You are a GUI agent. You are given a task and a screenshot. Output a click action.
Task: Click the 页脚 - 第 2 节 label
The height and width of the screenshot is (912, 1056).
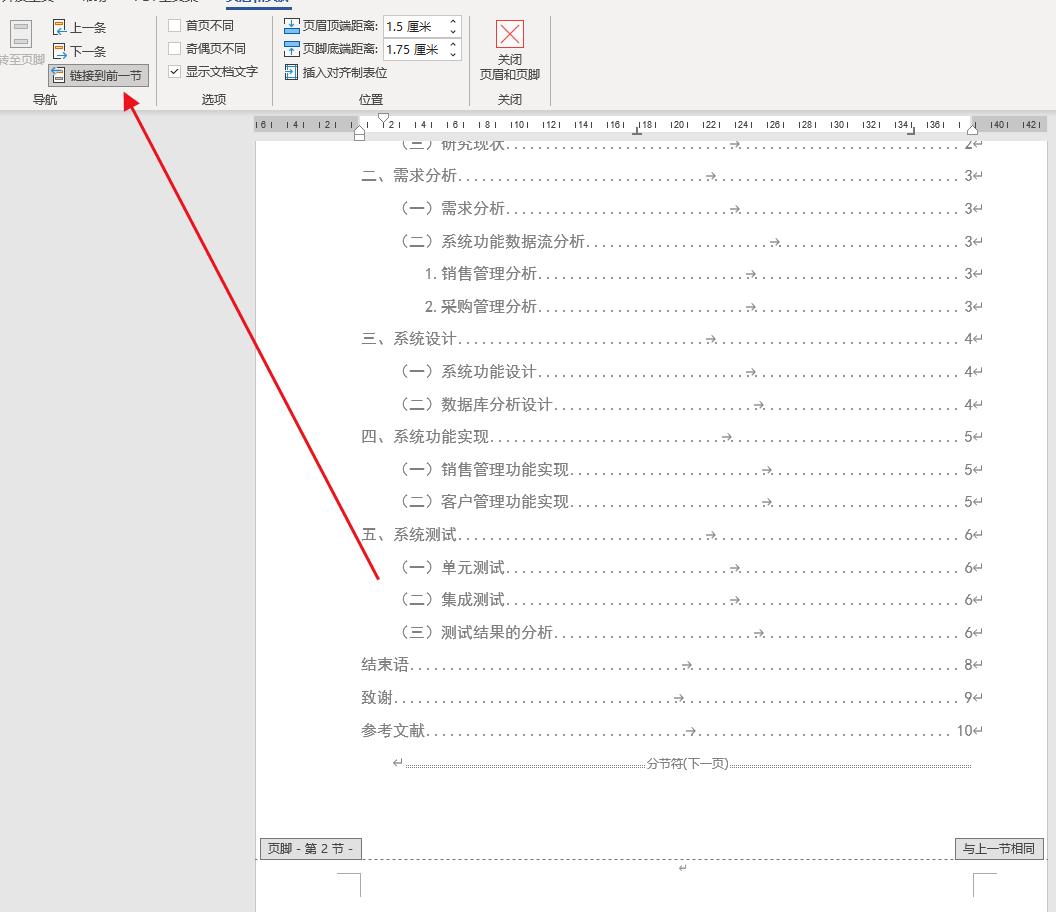[x=310, y=848]
